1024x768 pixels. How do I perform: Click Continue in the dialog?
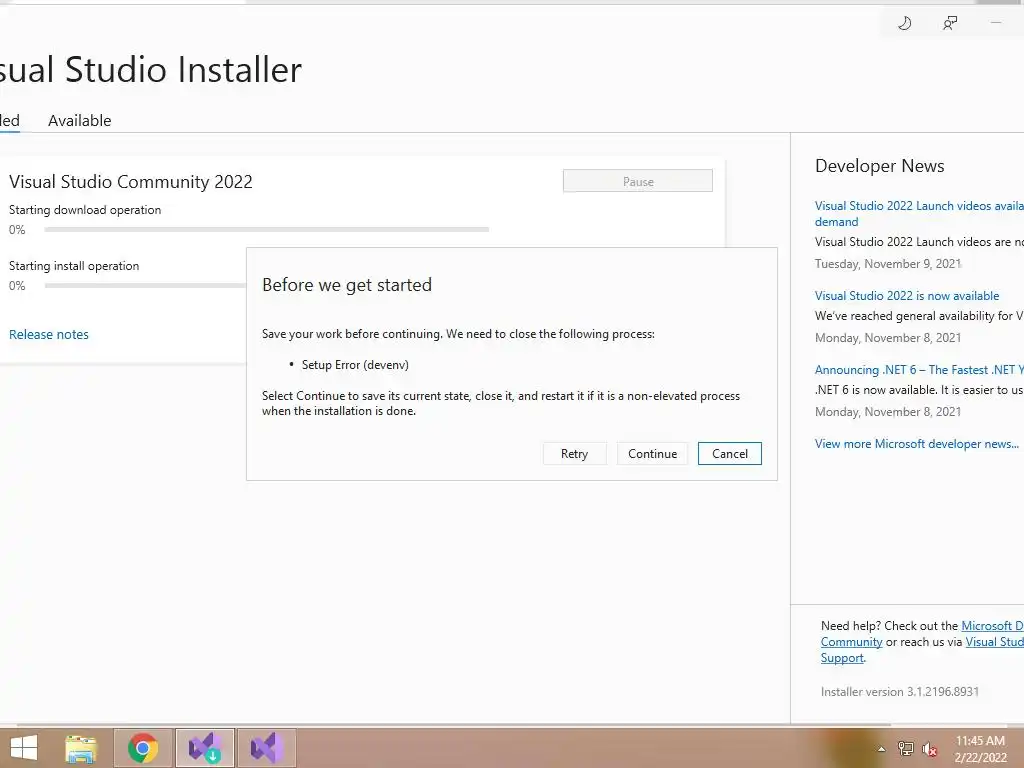pos(652,454)
